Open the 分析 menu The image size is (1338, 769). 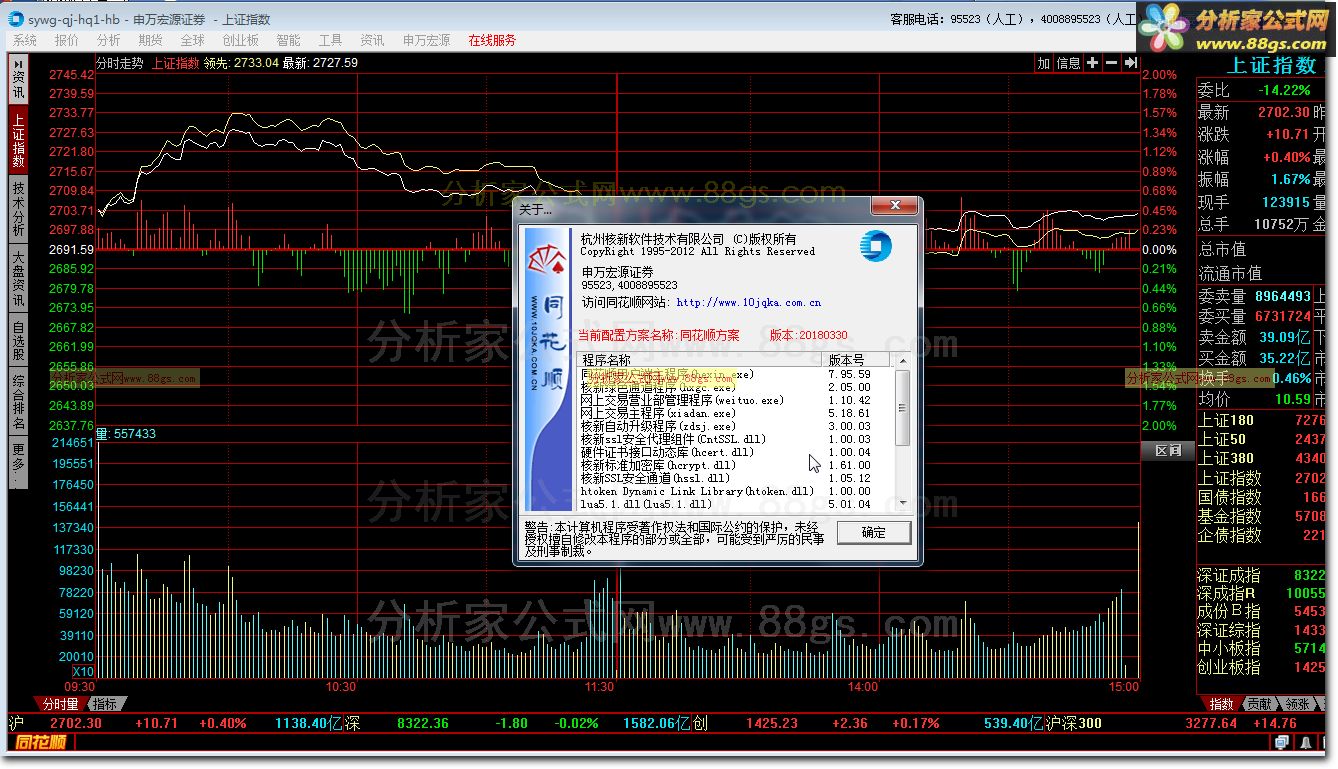(109, 40)
